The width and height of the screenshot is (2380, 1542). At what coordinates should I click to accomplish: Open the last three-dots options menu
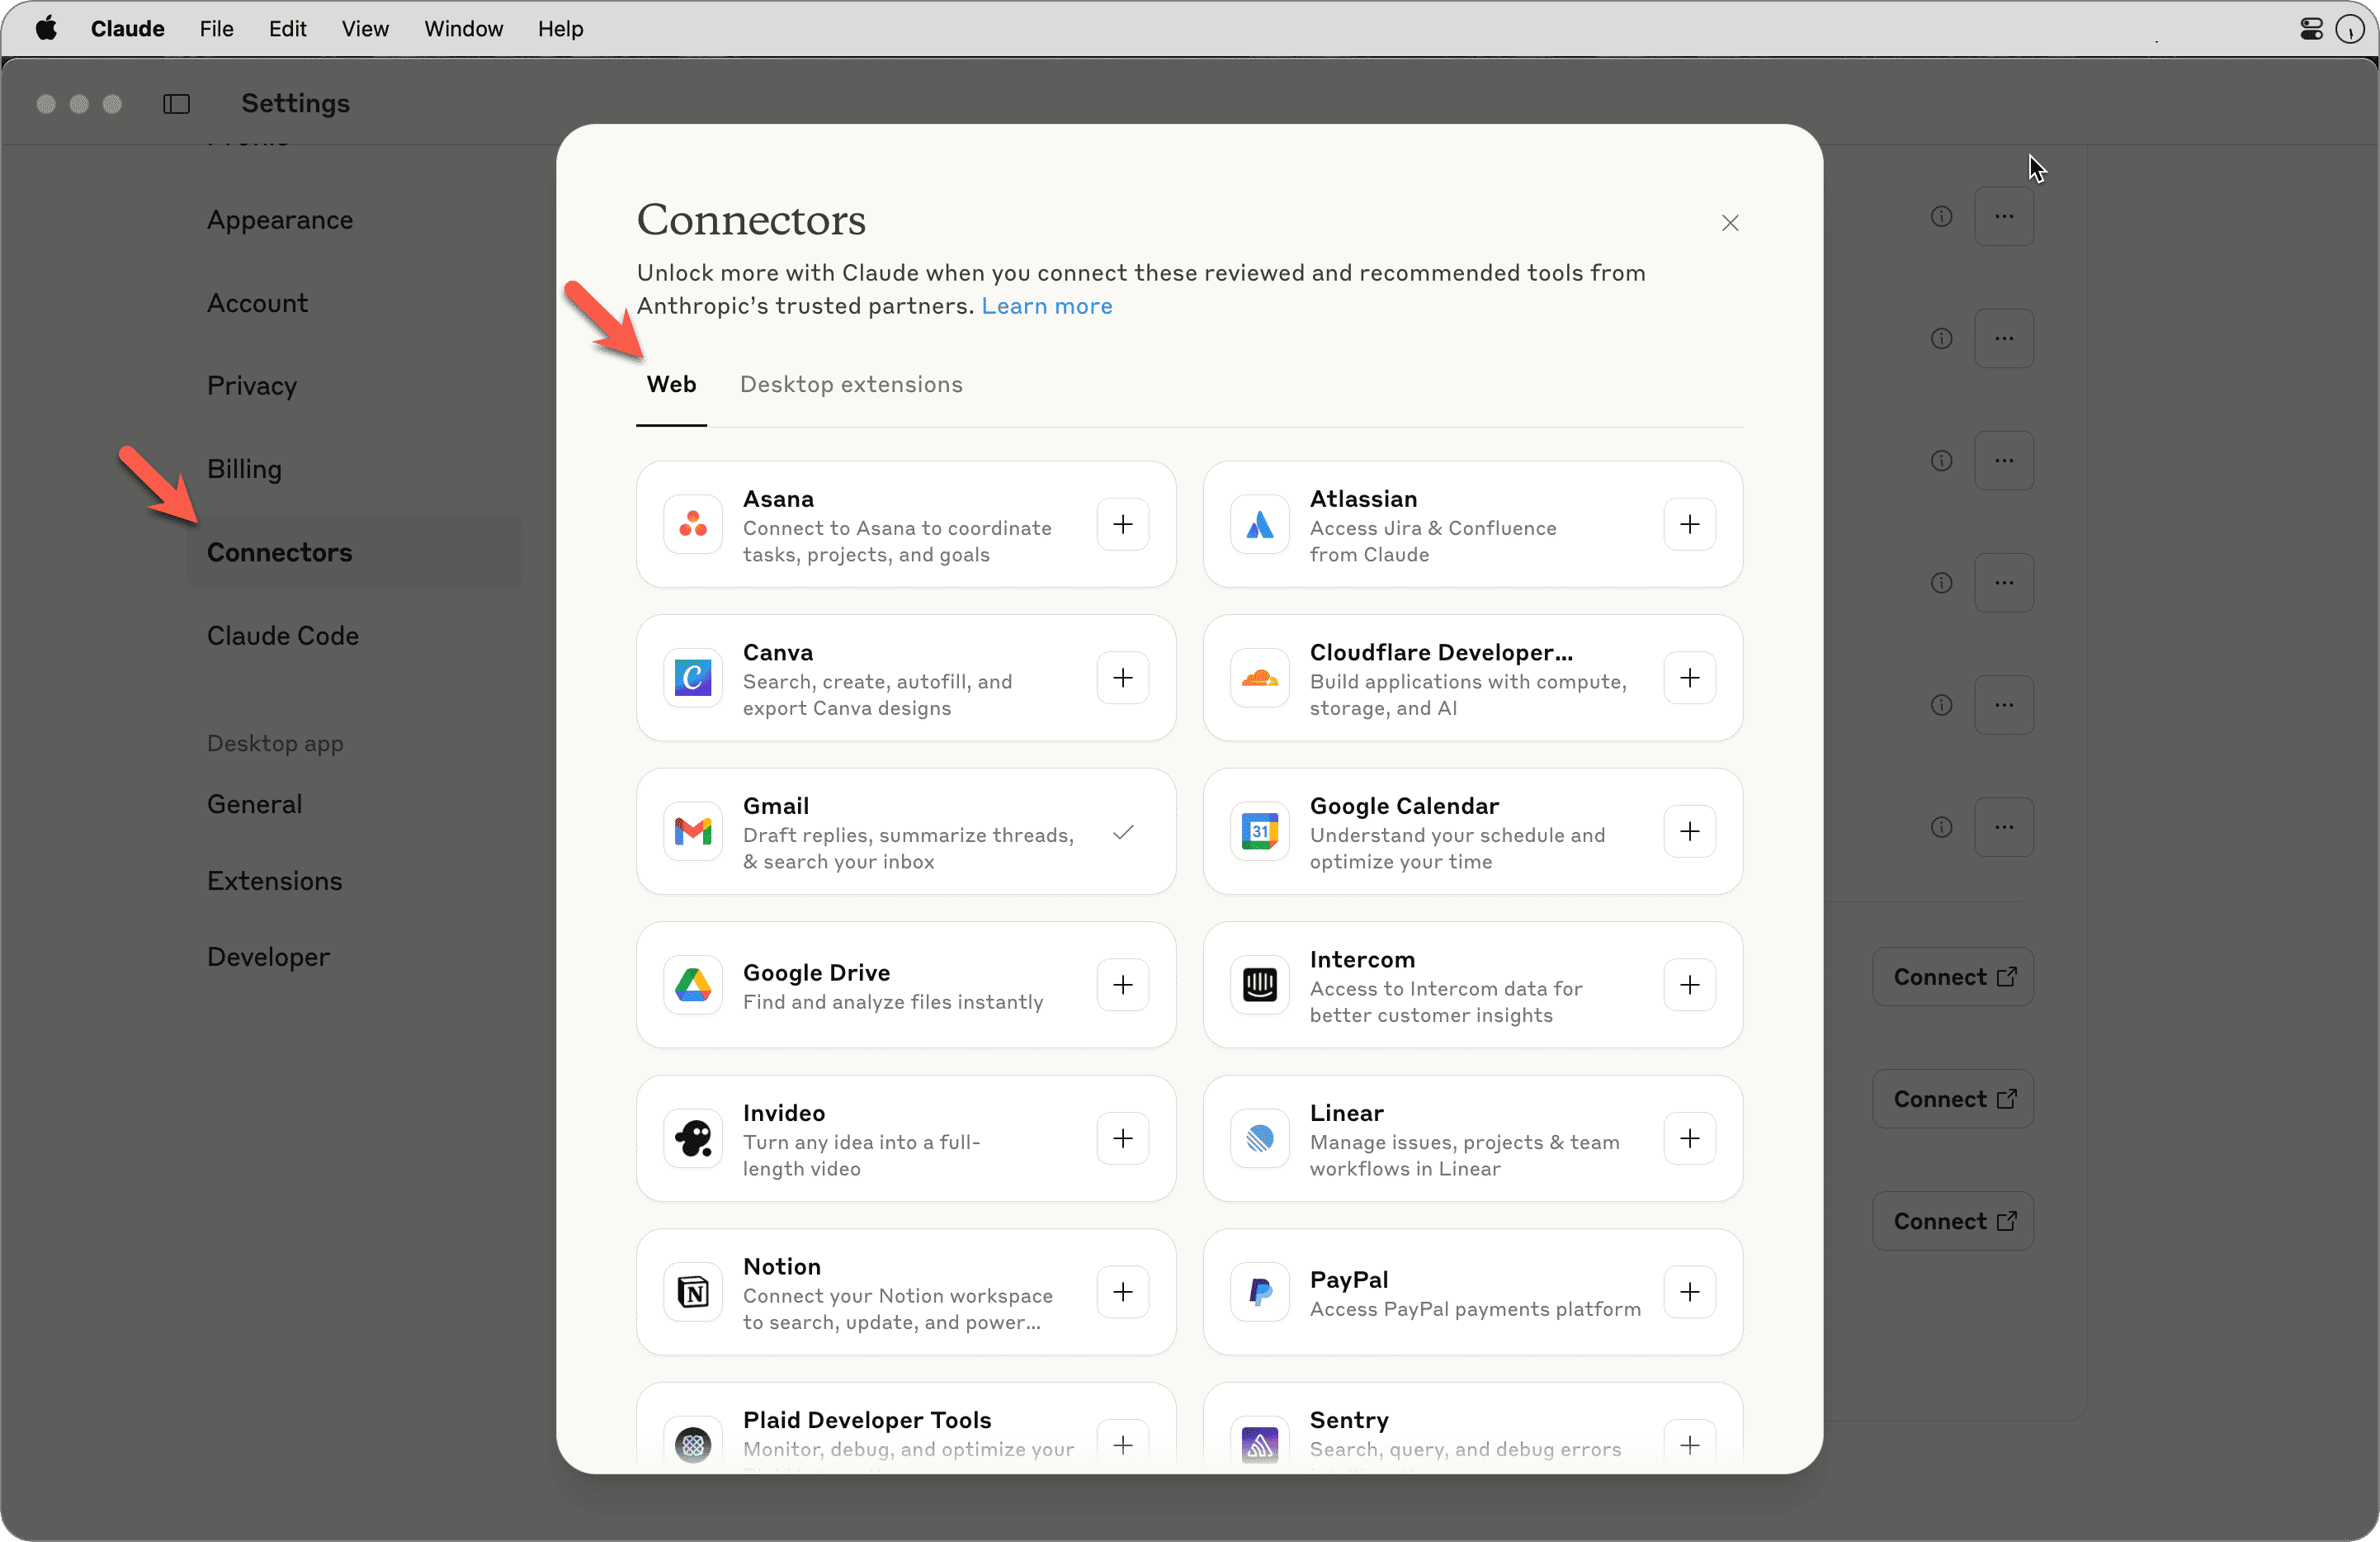coord(2003,827)
